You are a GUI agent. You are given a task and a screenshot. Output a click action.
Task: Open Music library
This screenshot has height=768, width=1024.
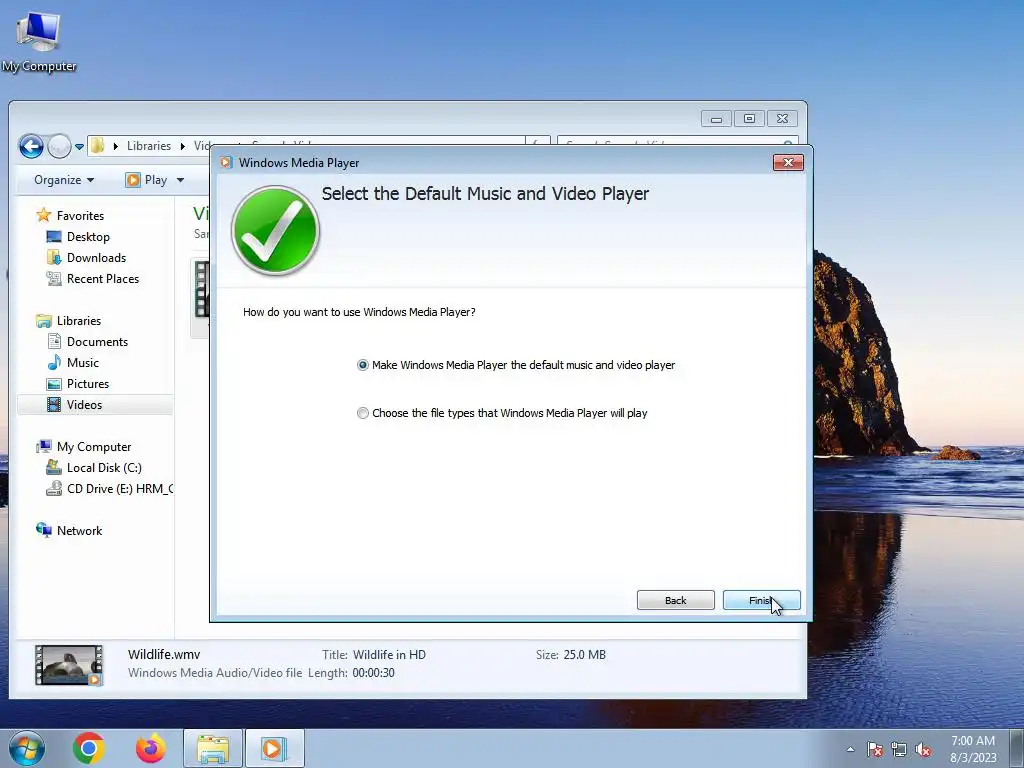[x=82, y=362]
